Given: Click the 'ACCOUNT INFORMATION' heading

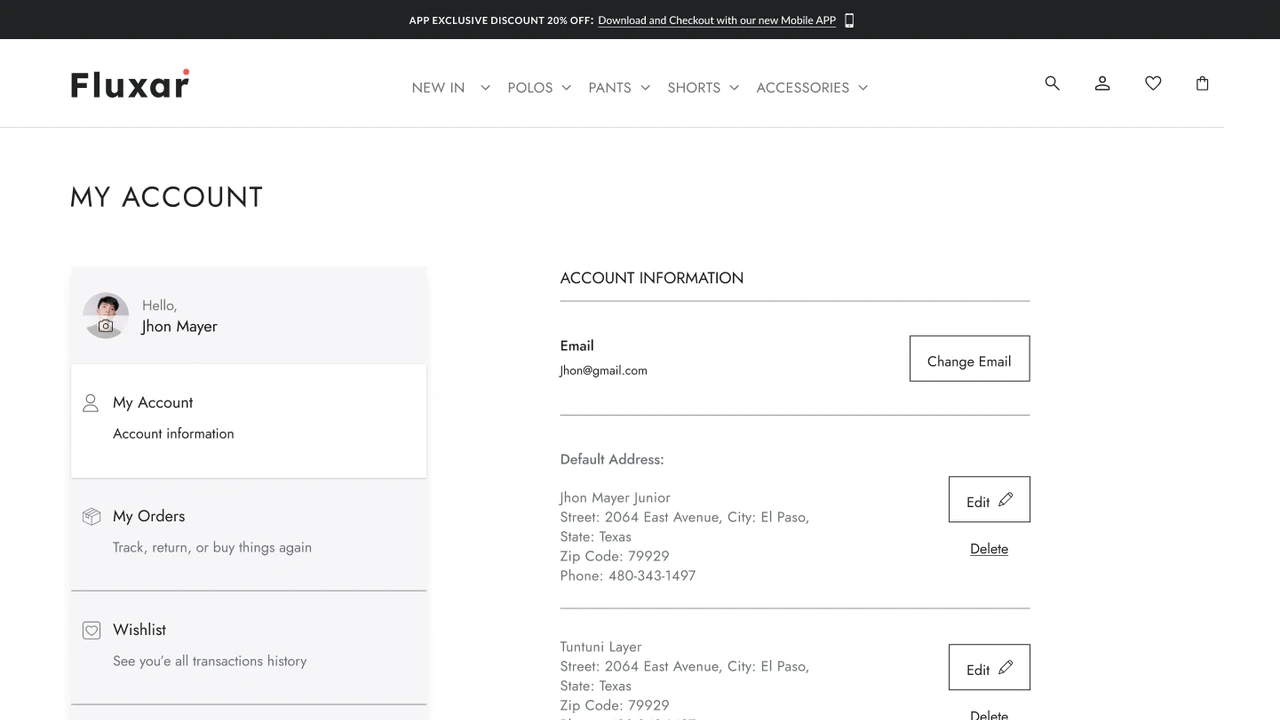Looking at the screenshot, I should pos(652,278).
